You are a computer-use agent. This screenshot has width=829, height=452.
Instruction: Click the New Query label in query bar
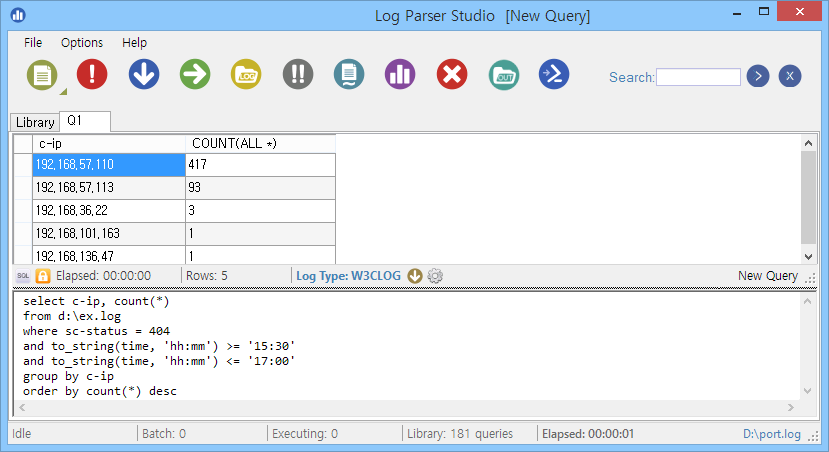click(x=768, y=276)
